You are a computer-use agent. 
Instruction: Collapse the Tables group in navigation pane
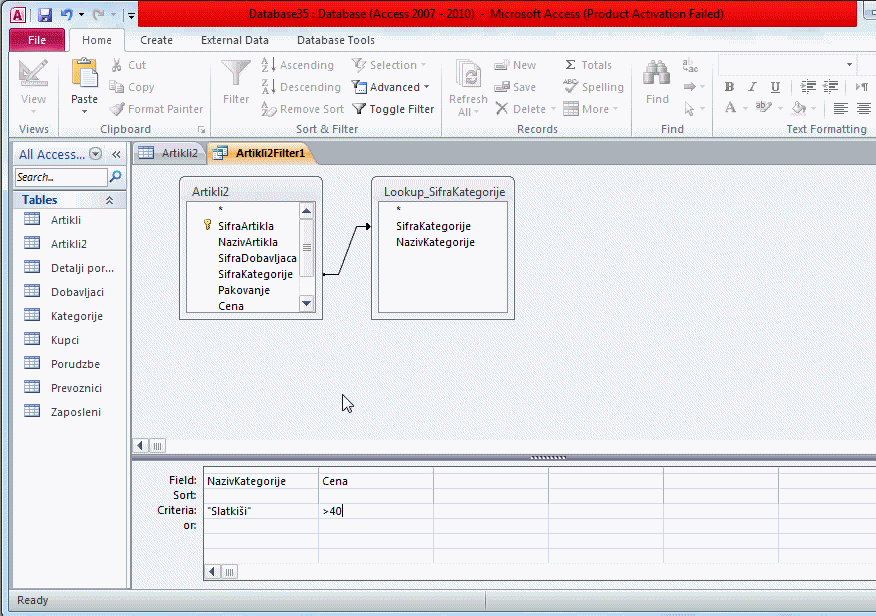pos(109,200)
